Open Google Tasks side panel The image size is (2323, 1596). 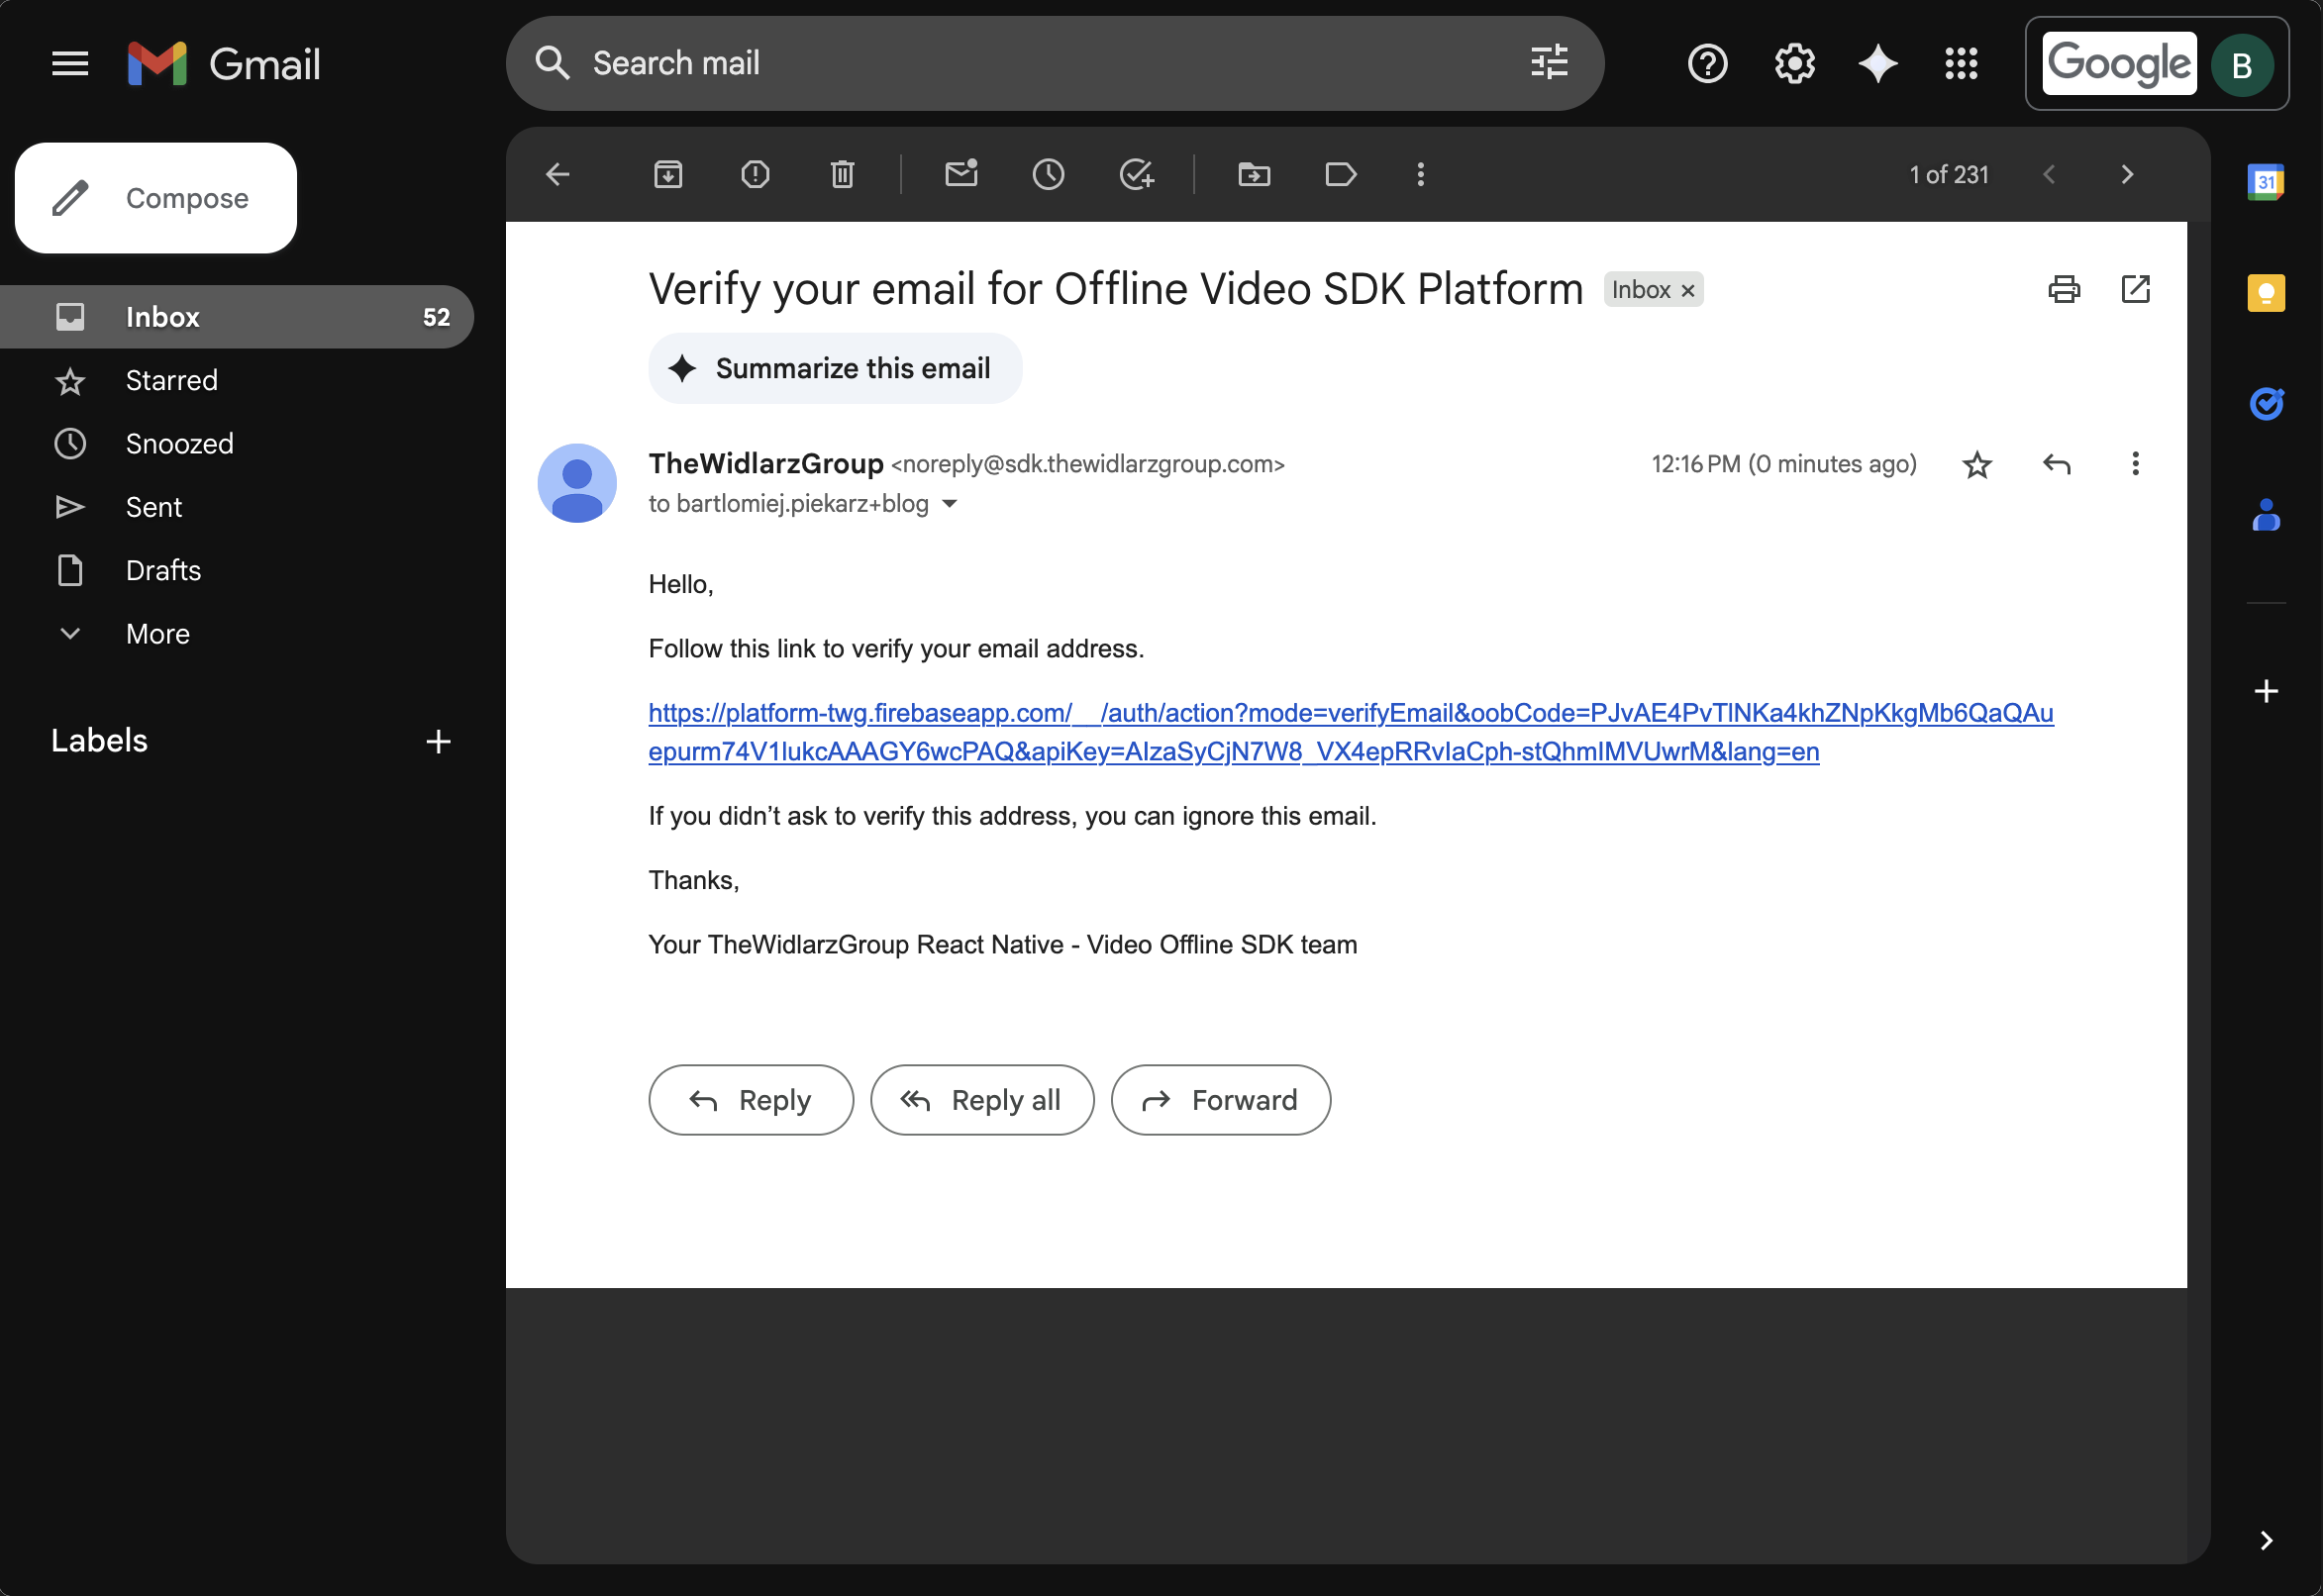2265,403
